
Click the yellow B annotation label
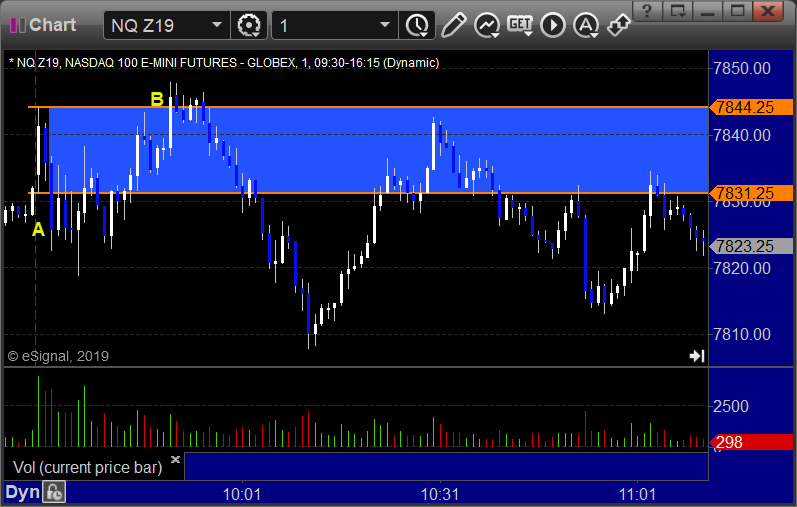tap(157, 99)
